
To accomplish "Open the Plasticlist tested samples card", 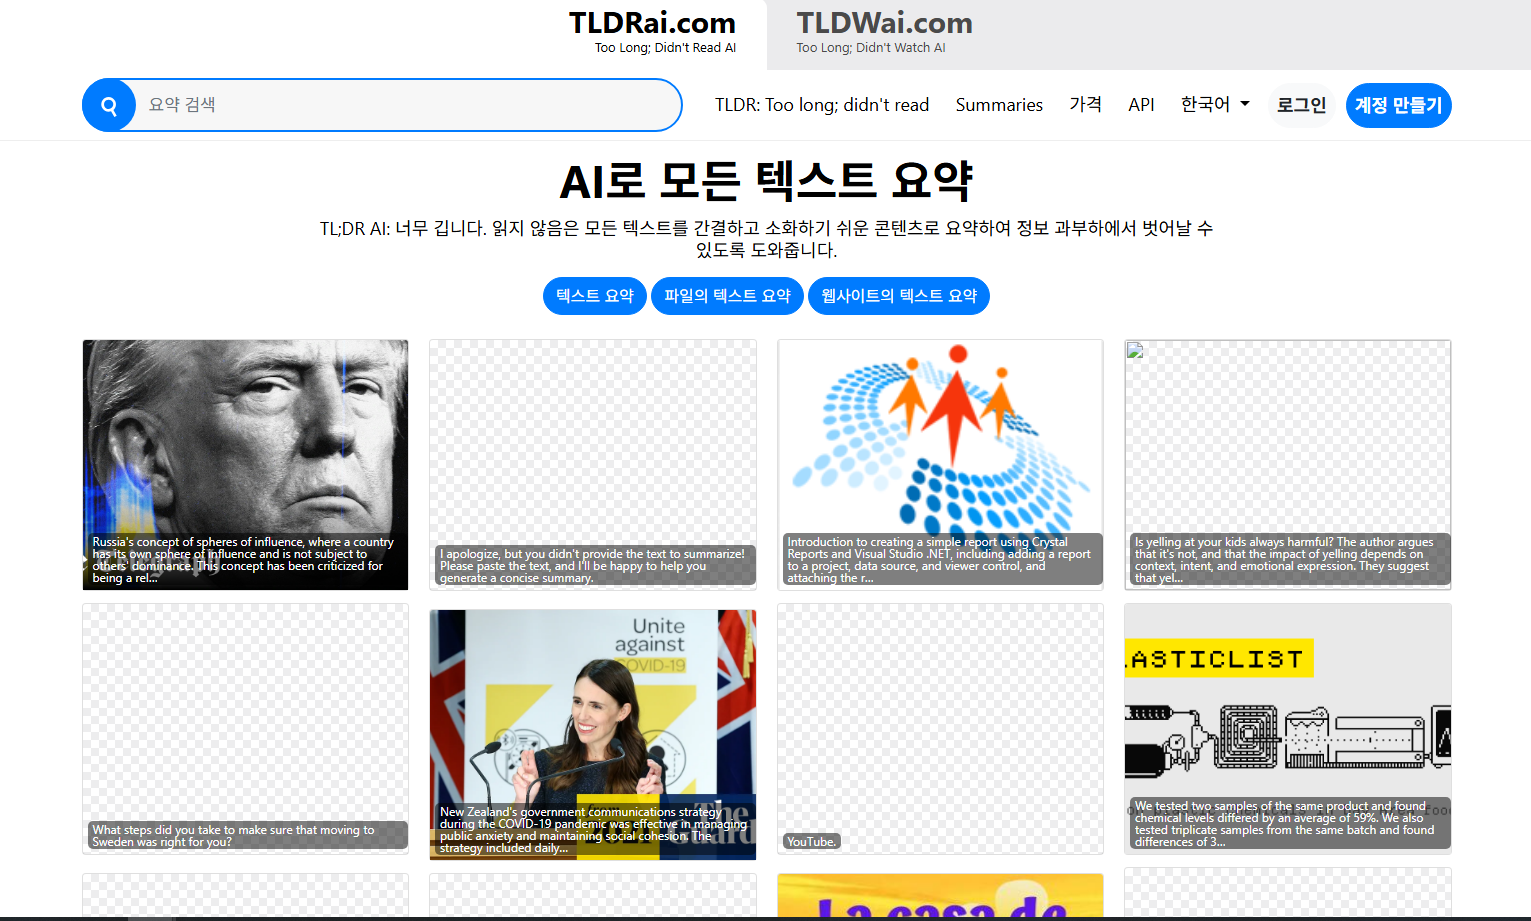I will 1288,729.
